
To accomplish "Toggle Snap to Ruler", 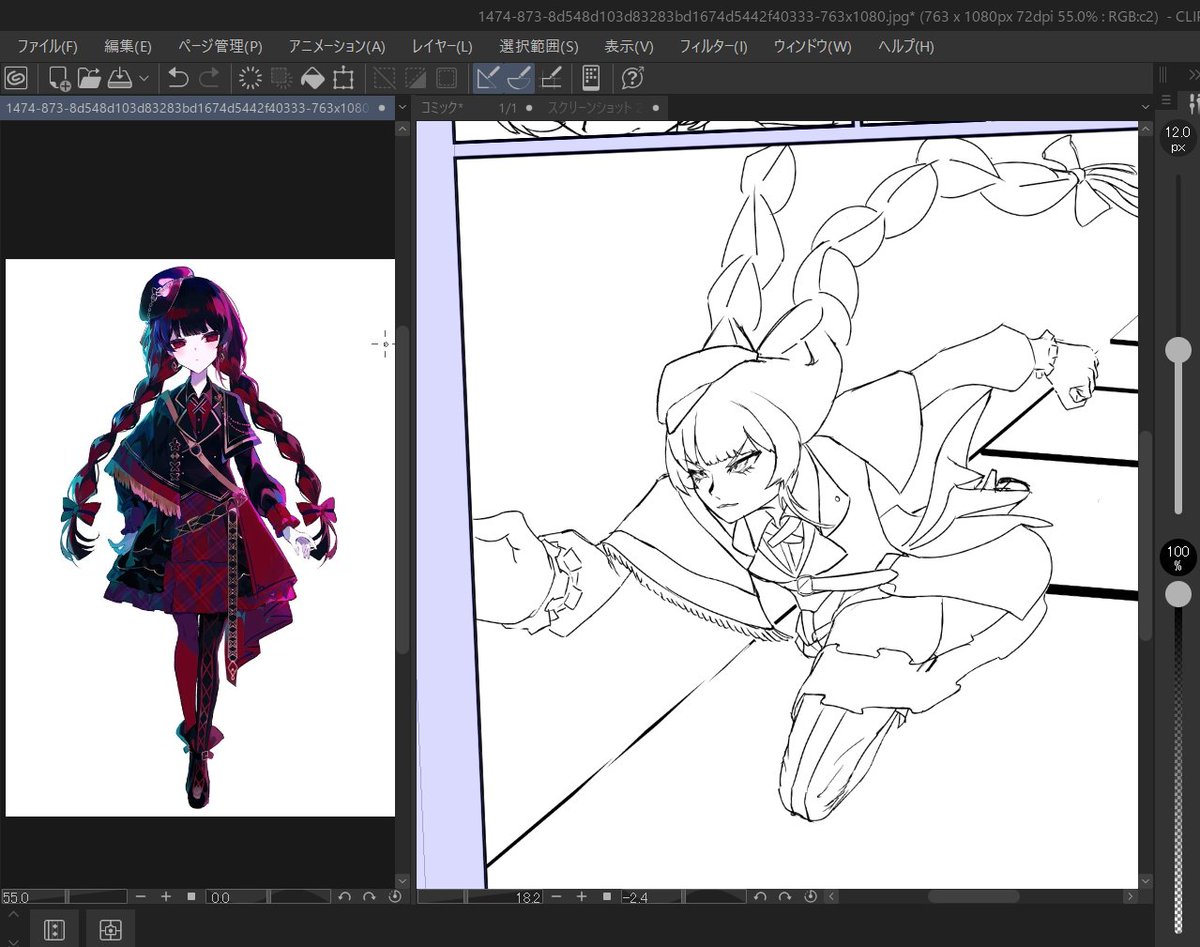I will click(x=488, y=77).
